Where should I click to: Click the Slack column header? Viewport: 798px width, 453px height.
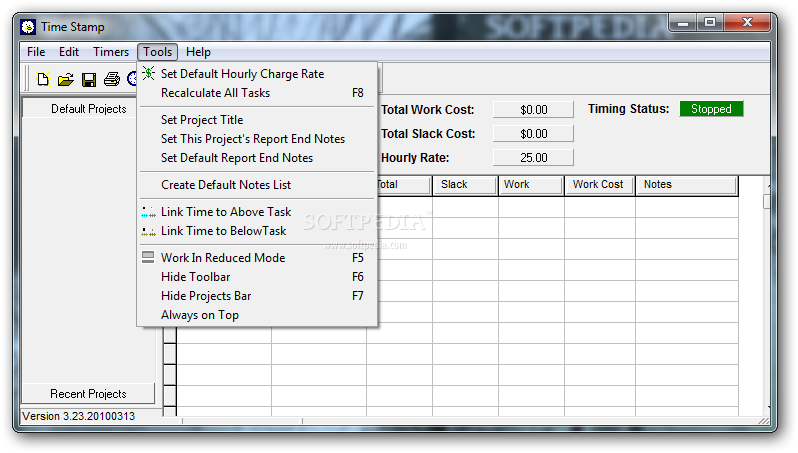[465, 185]
